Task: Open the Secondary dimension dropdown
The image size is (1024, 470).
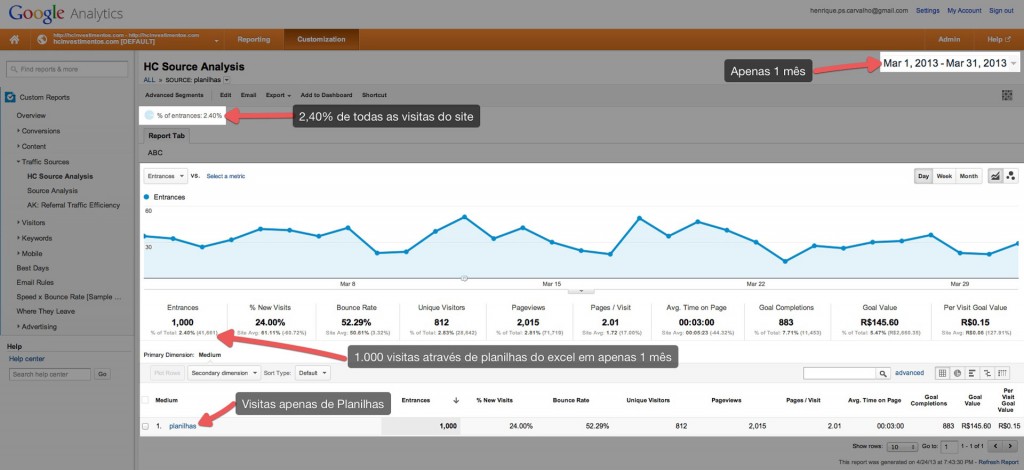Action: (x=224, y=373)
